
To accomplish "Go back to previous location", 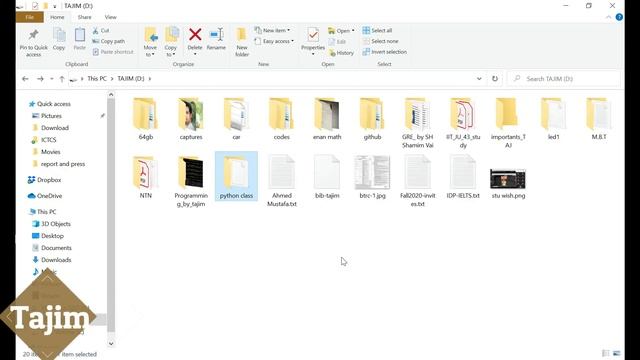I will tap(25, 78).
